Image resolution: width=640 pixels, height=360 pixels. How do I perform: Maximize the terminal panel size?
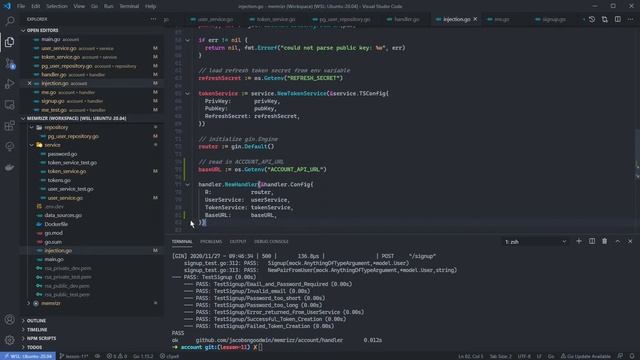(x=618, y=242)
